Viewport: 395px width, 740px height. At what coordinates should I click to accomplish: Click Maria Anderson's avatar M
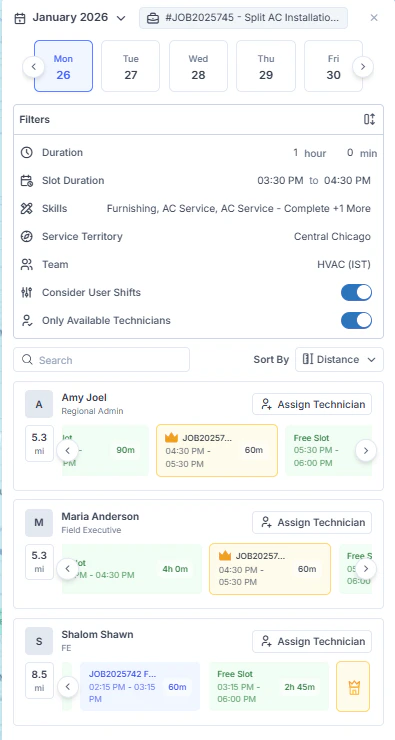(x=39, y=522)
